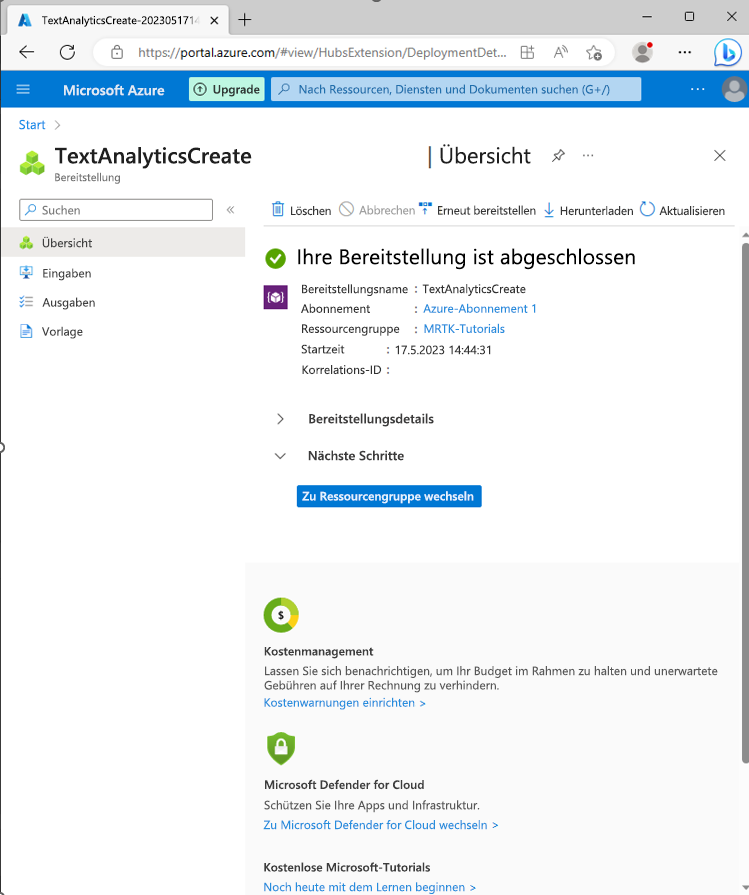Click the read aloud icon
749x895 pixels.
(561, 53)
